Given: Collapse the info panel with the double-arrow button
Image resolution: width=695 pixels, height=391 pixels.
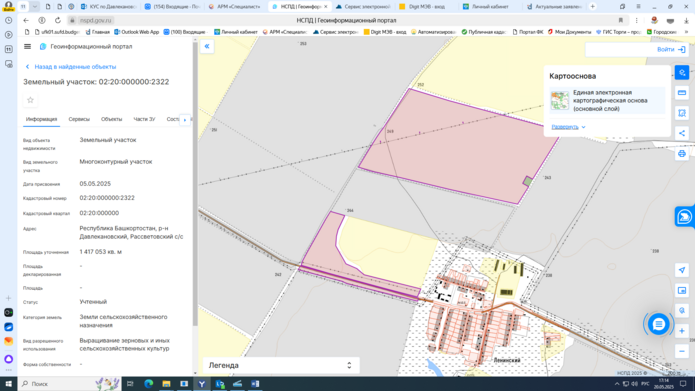Looking at the screenshot, I should click(x=207, y=46).
